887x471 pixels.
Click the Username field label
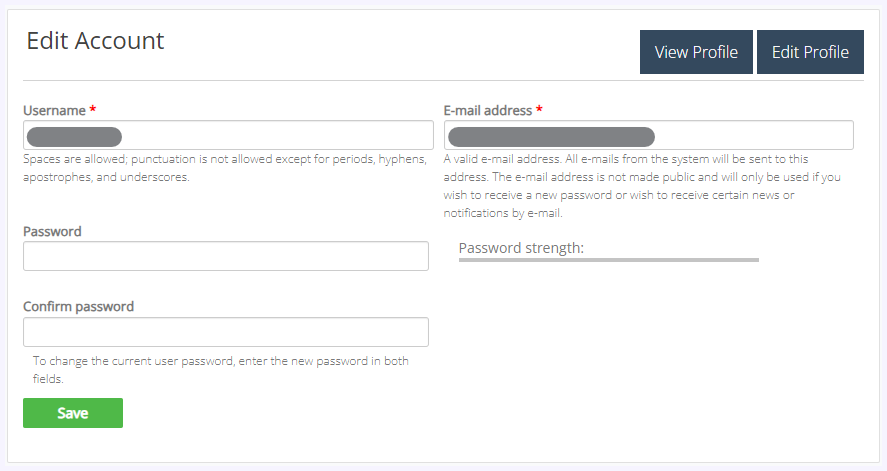tap(54, 110)
